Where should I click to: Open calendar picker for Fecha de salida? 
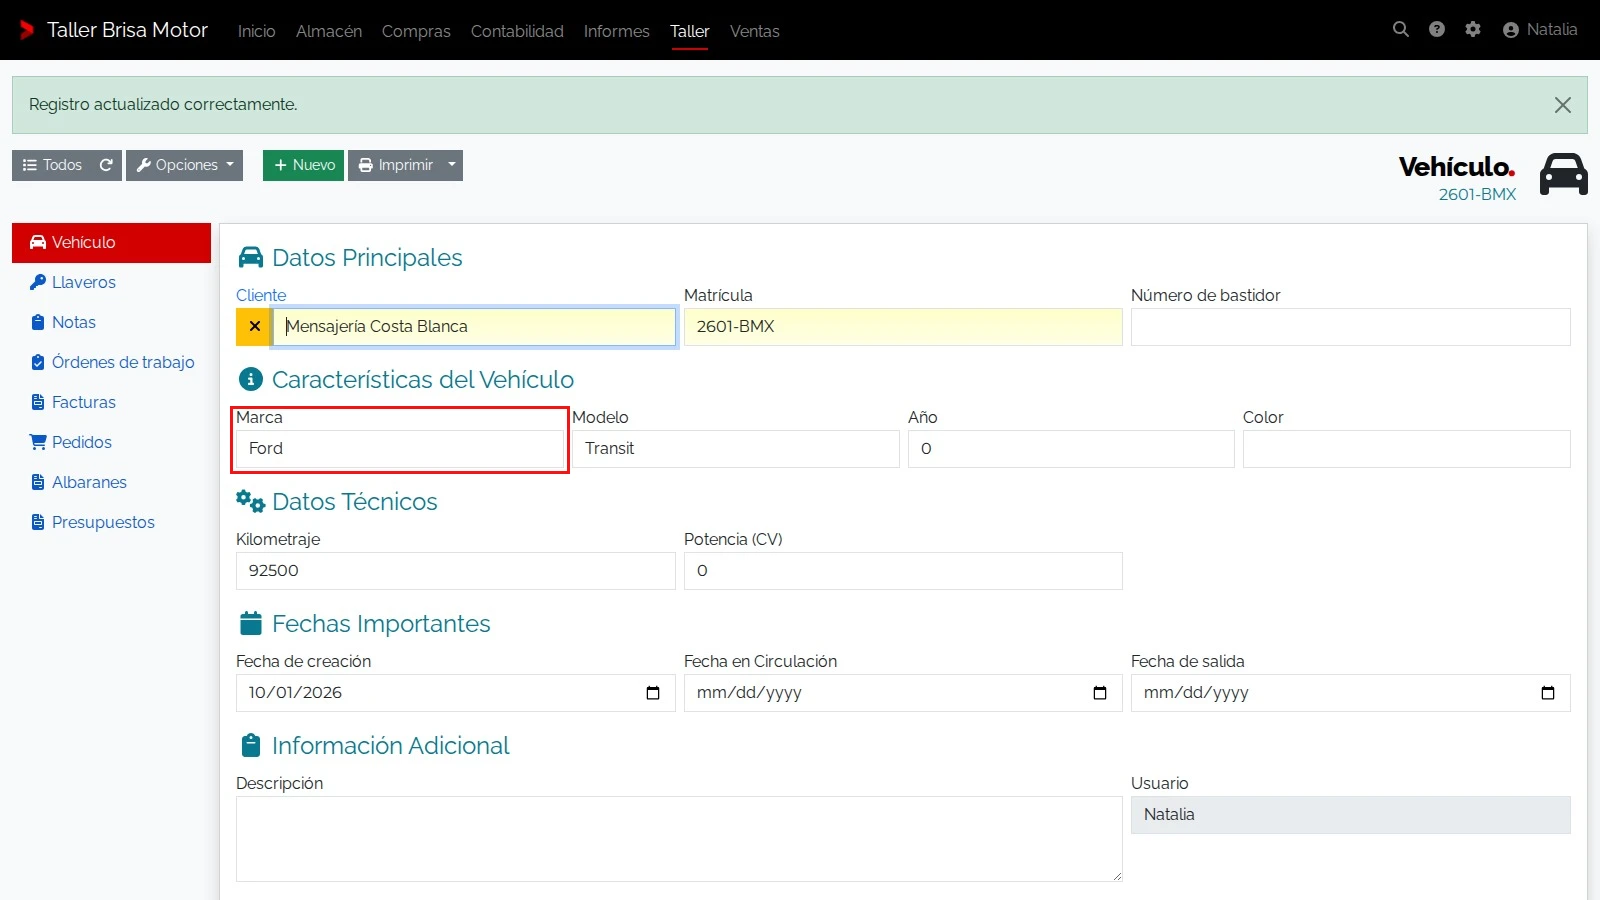tap(1548, 693)
